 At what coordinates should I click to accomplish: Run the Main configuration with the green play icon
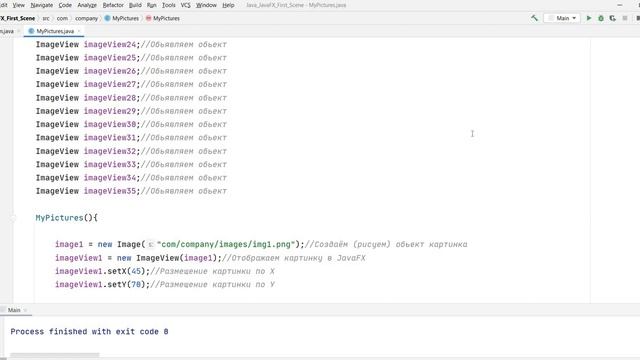coord(589,18)
